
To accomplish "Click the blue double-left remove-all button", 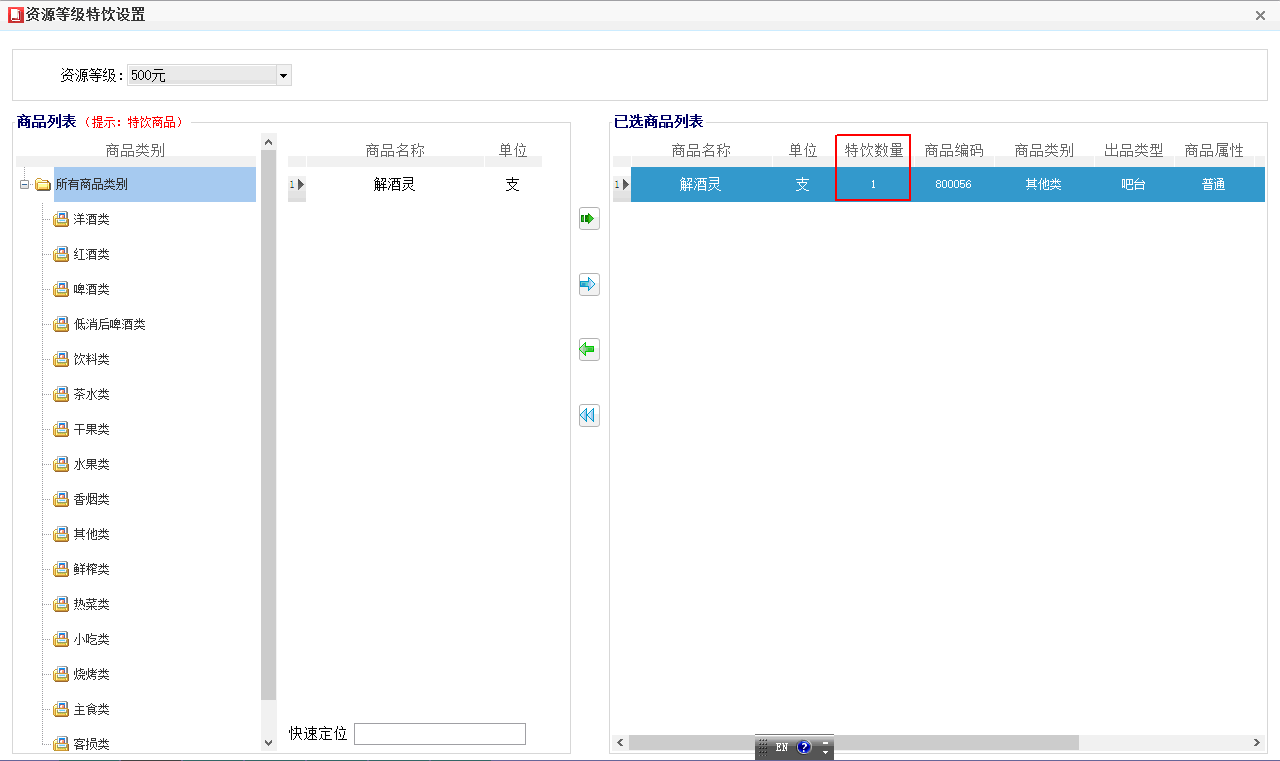I will point(589,415).
